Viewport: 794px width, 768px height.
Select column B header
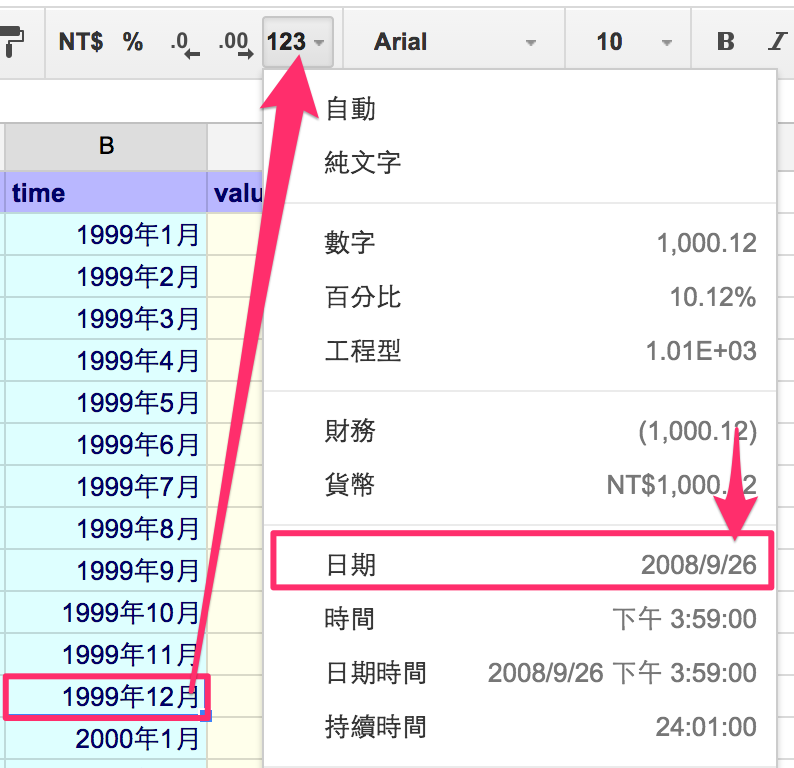coord(106,146)
